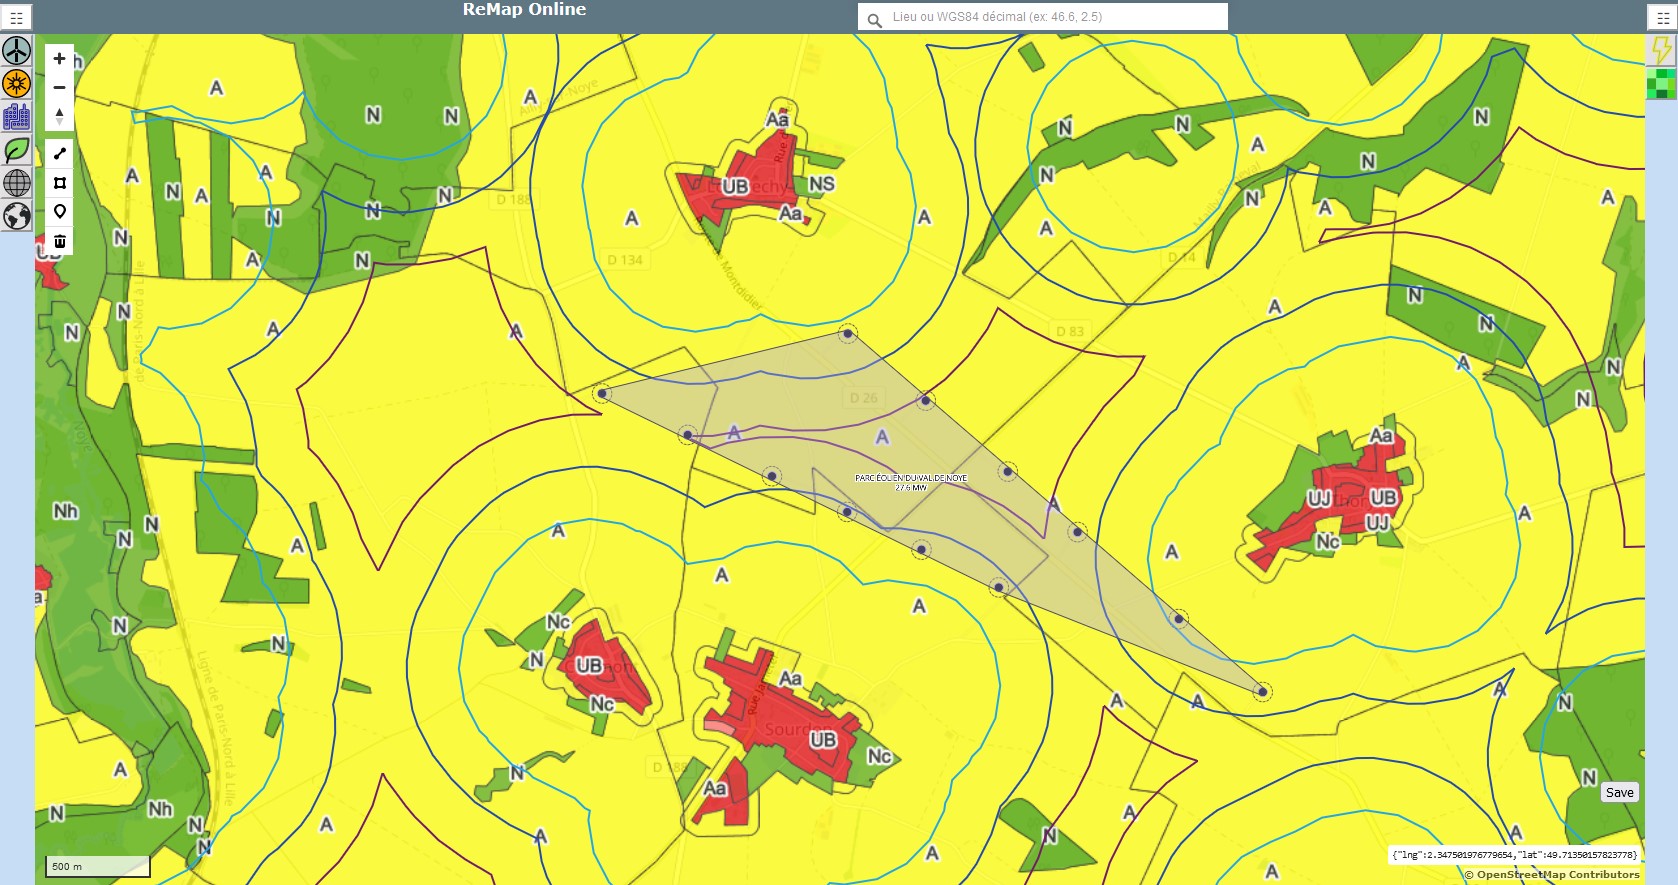Screen dimensions: 1678x885
Task: Select the urban buildings layer icon
Action: [x=17, y=117]
